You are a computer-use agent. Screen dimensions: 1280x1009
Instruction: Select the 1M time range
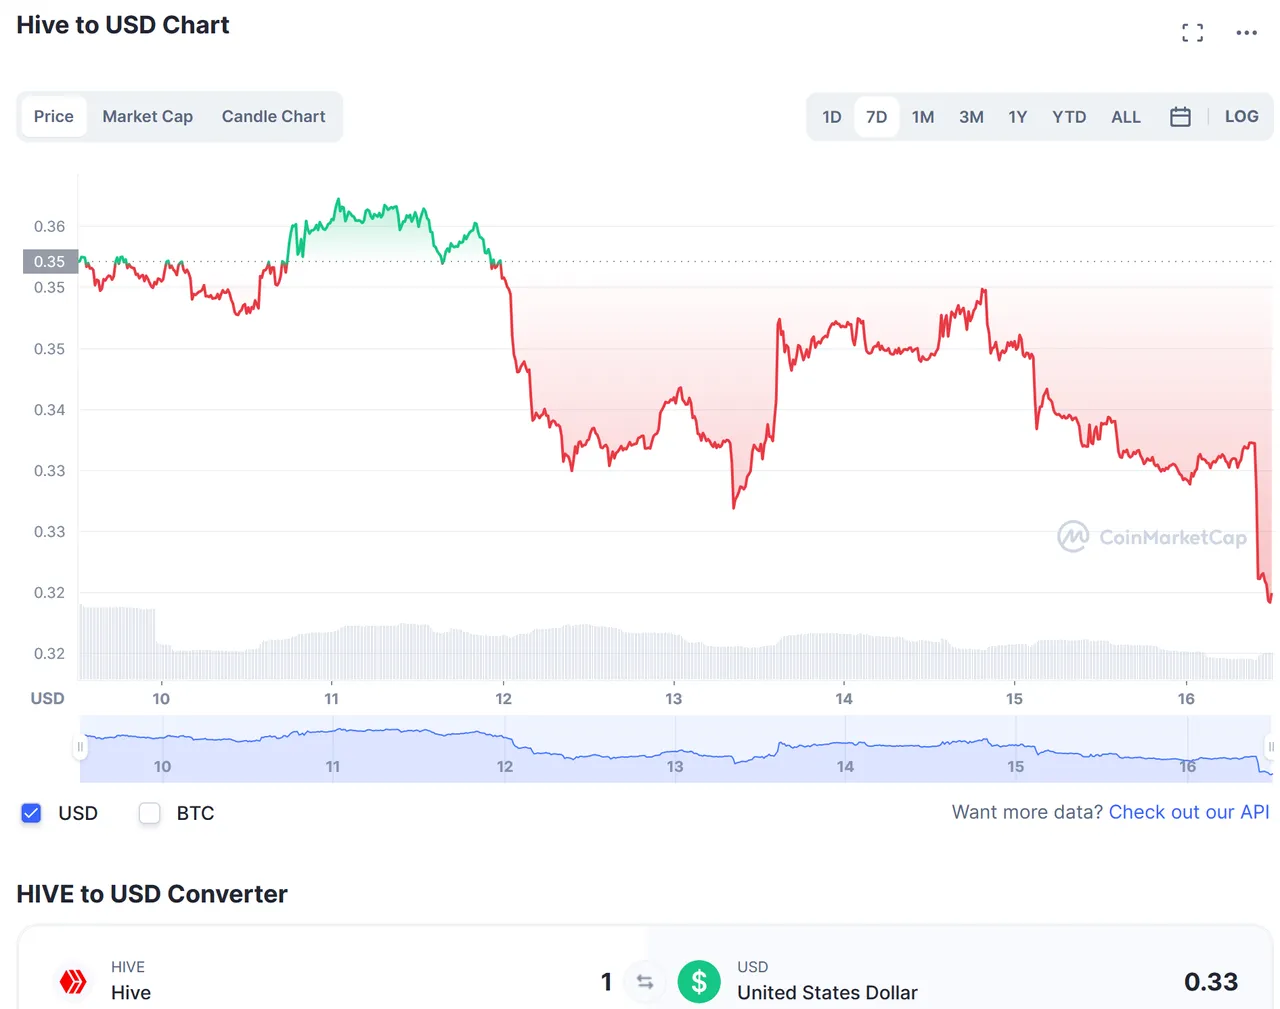pos(923,117)
